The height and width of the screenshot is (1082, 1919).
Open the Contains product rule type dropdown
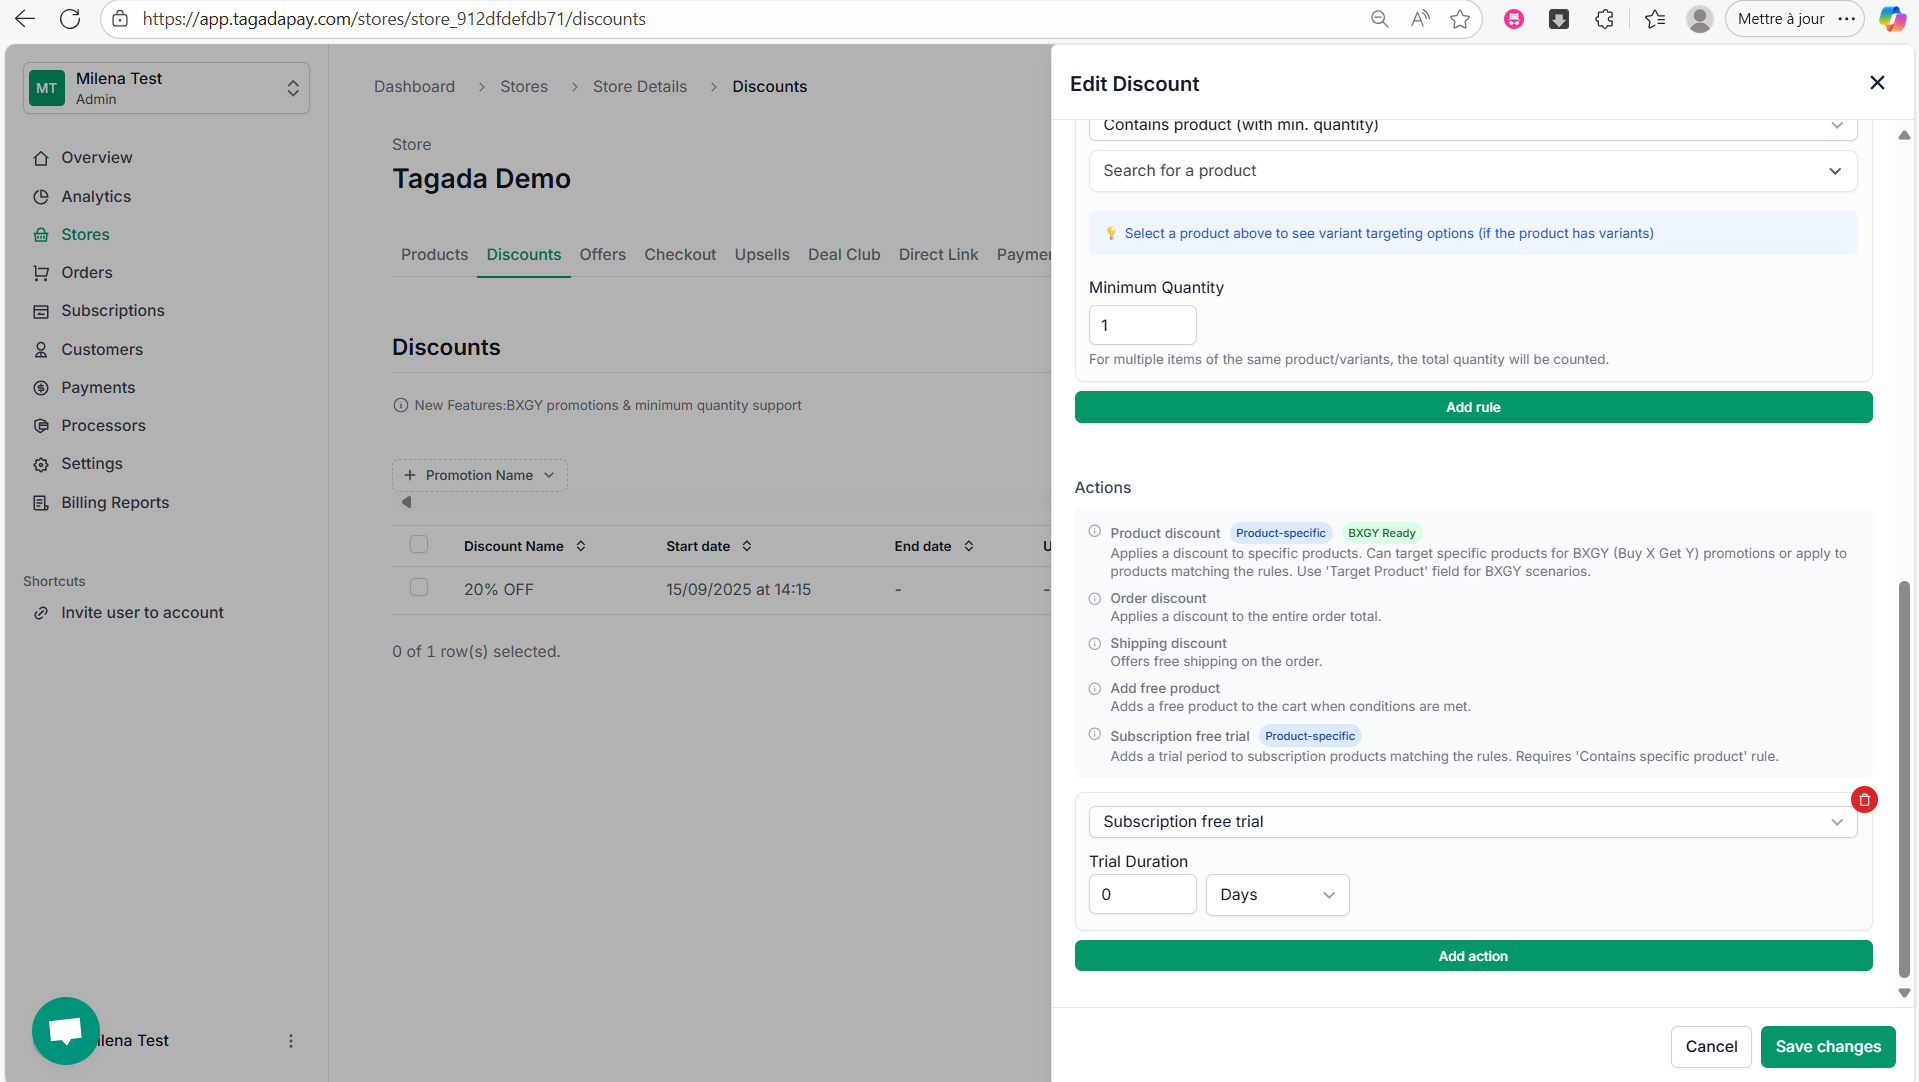click(1473, 126)
